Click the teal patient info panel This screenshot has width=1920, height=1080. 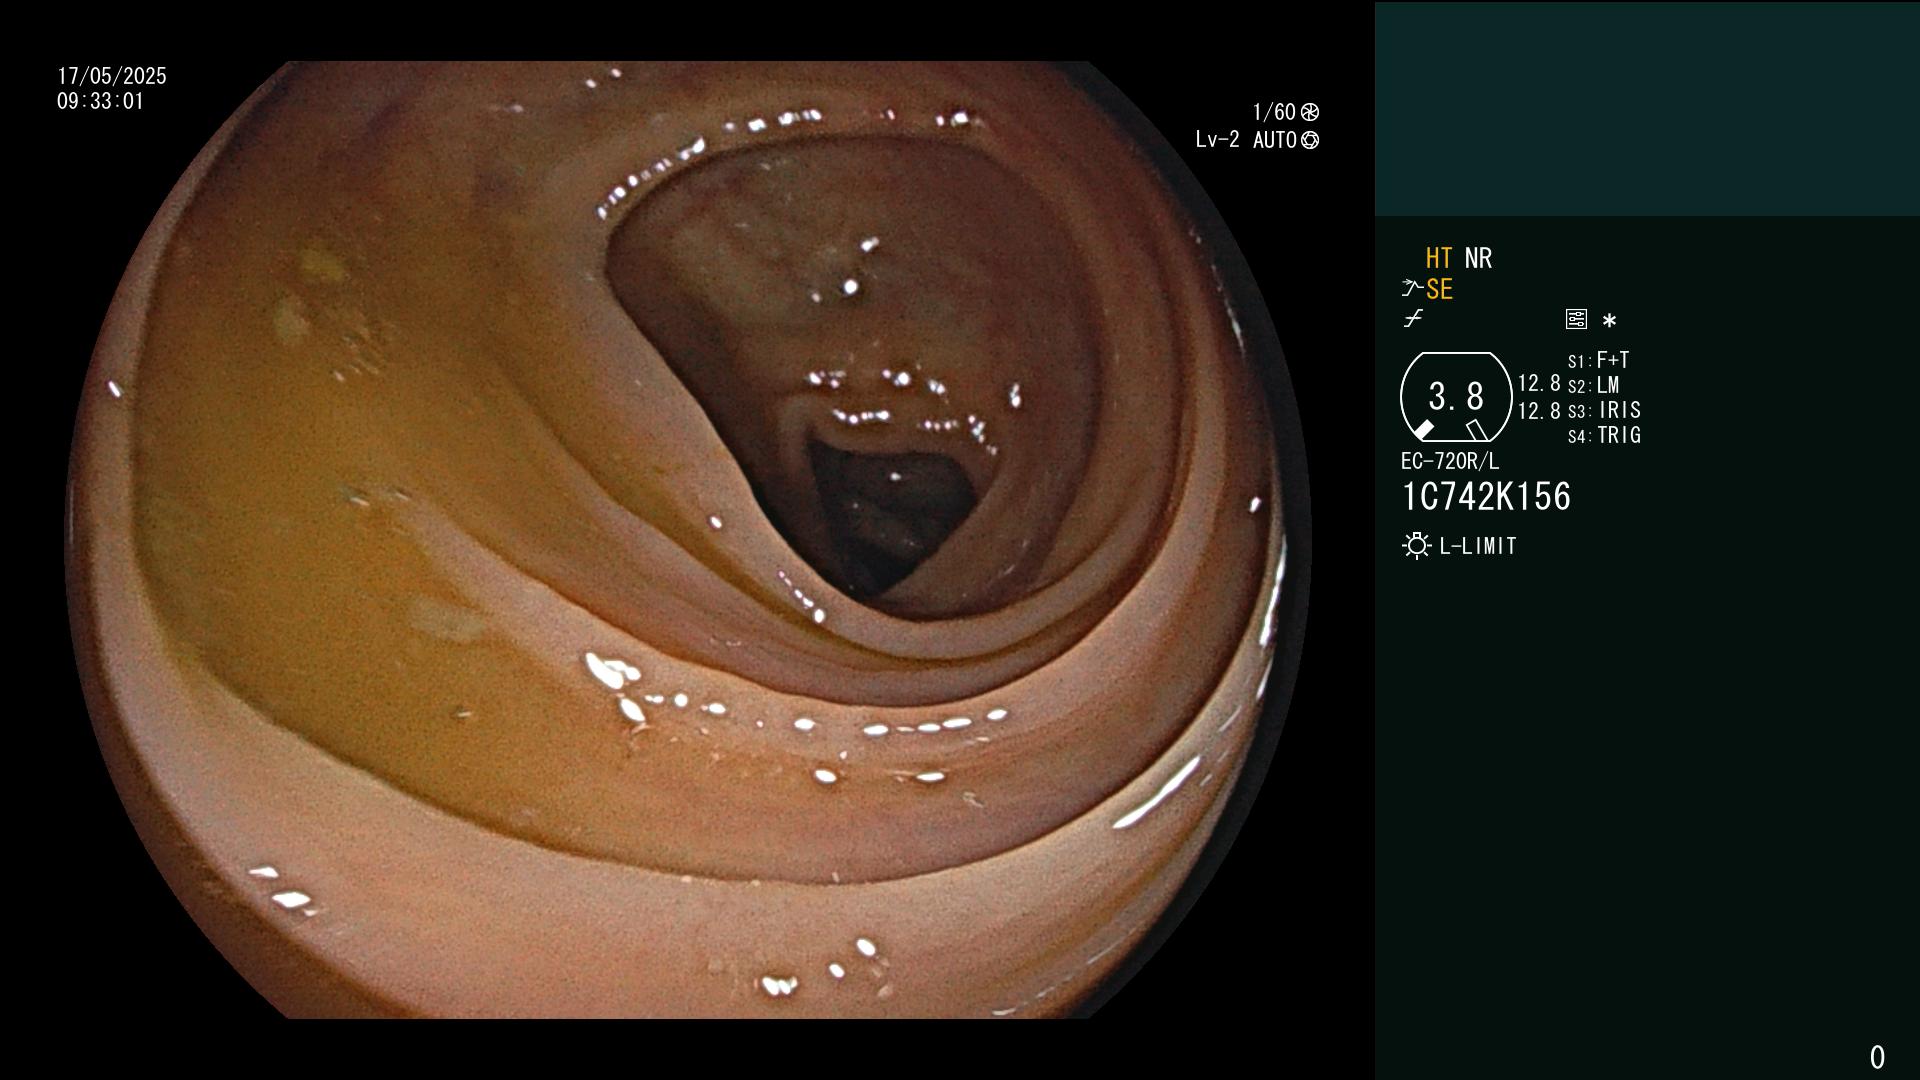1647,108
